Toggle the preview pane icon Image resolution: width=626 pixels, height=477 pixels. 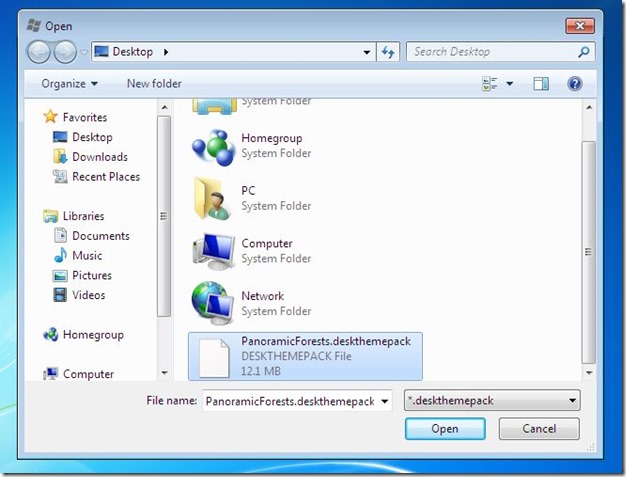point(541,84)
